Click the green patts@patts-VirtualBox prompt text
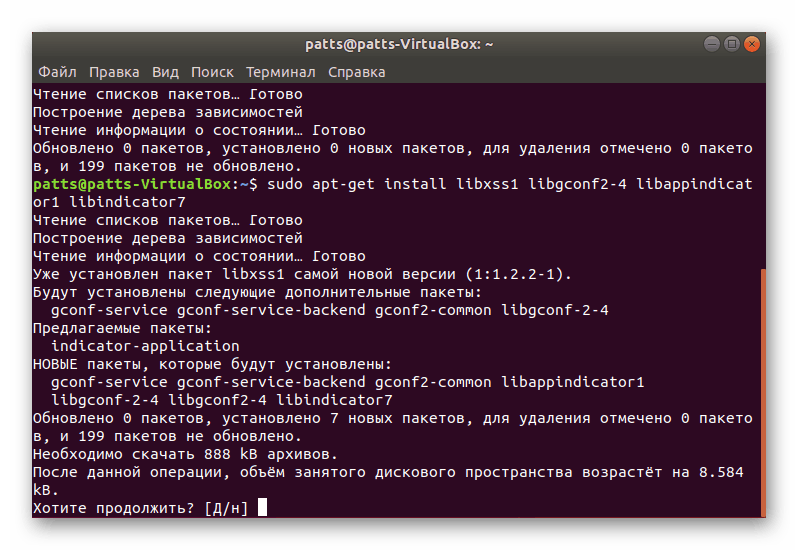The width and height of the screenshot is (798, 550). (132, 184)
